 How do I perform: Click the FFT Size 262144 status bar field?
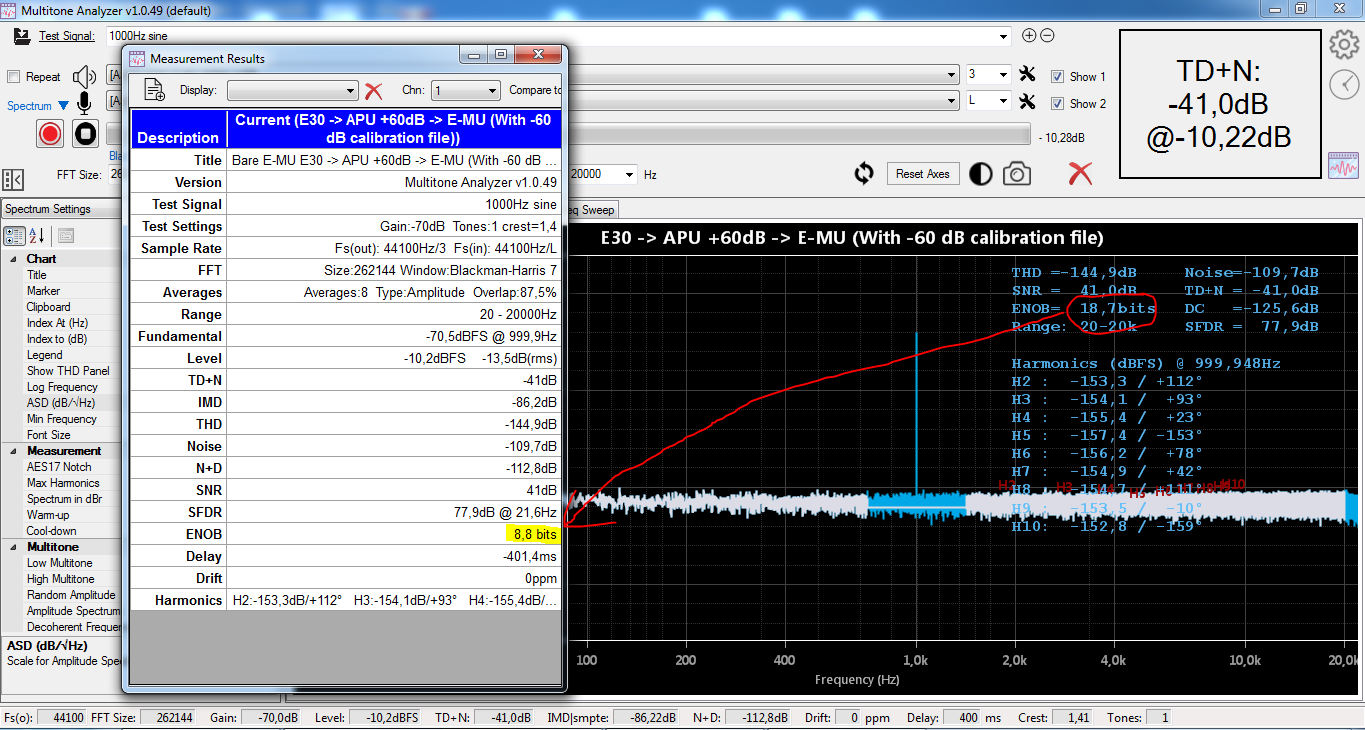tap(168, 718)
